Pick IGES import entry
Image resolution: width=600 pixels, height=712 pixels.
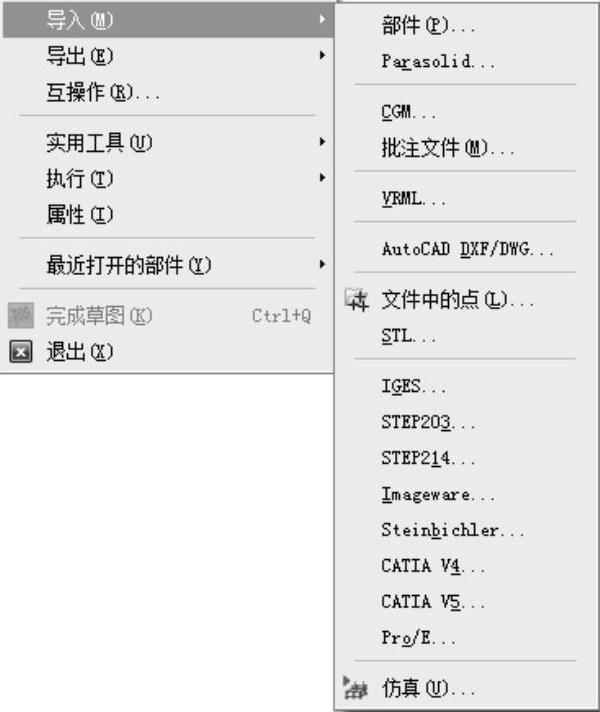[414, 387]
